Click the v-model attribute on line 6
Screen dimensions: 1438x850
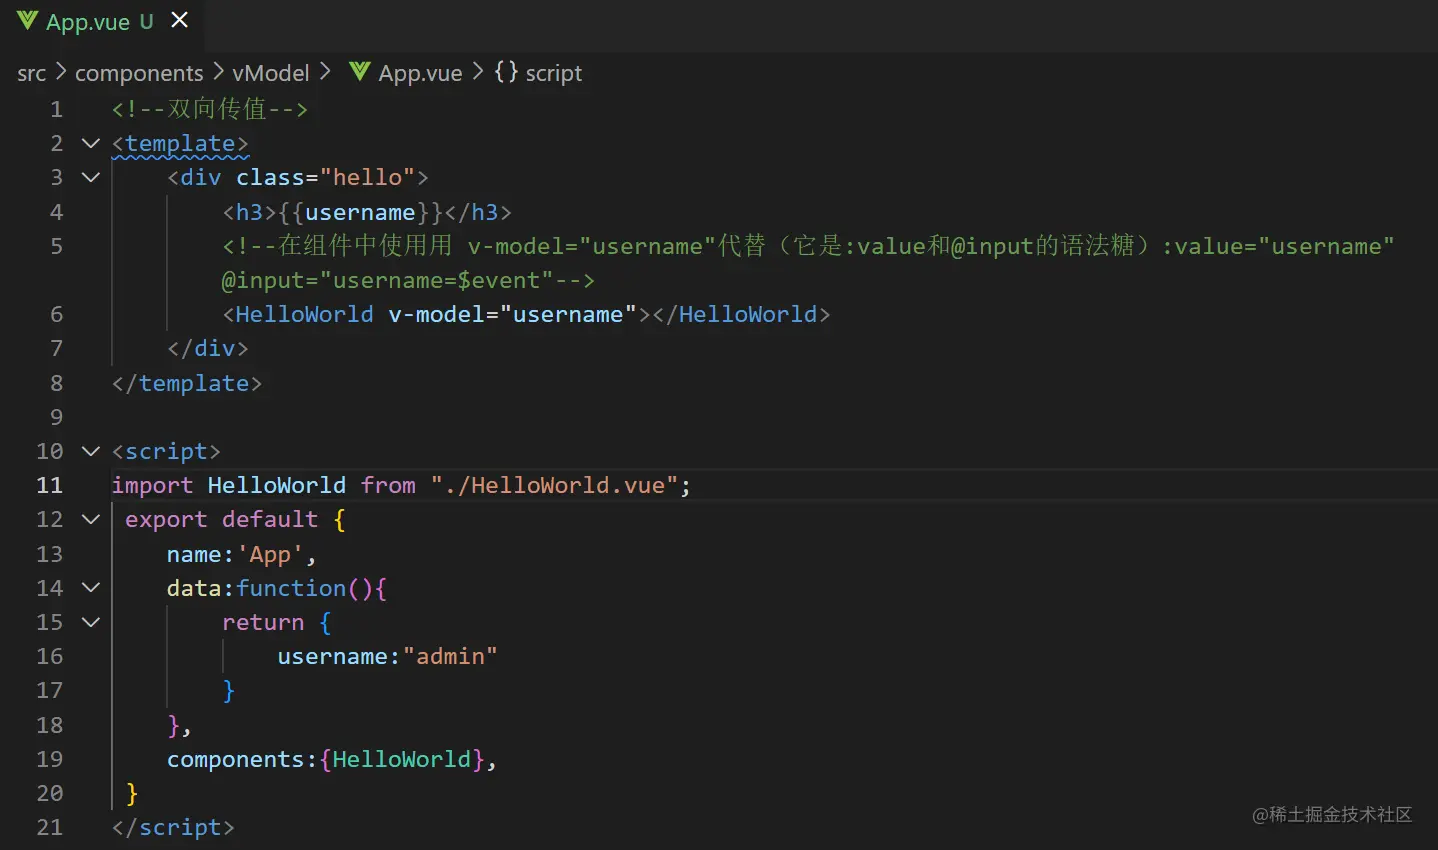[436, 314]
